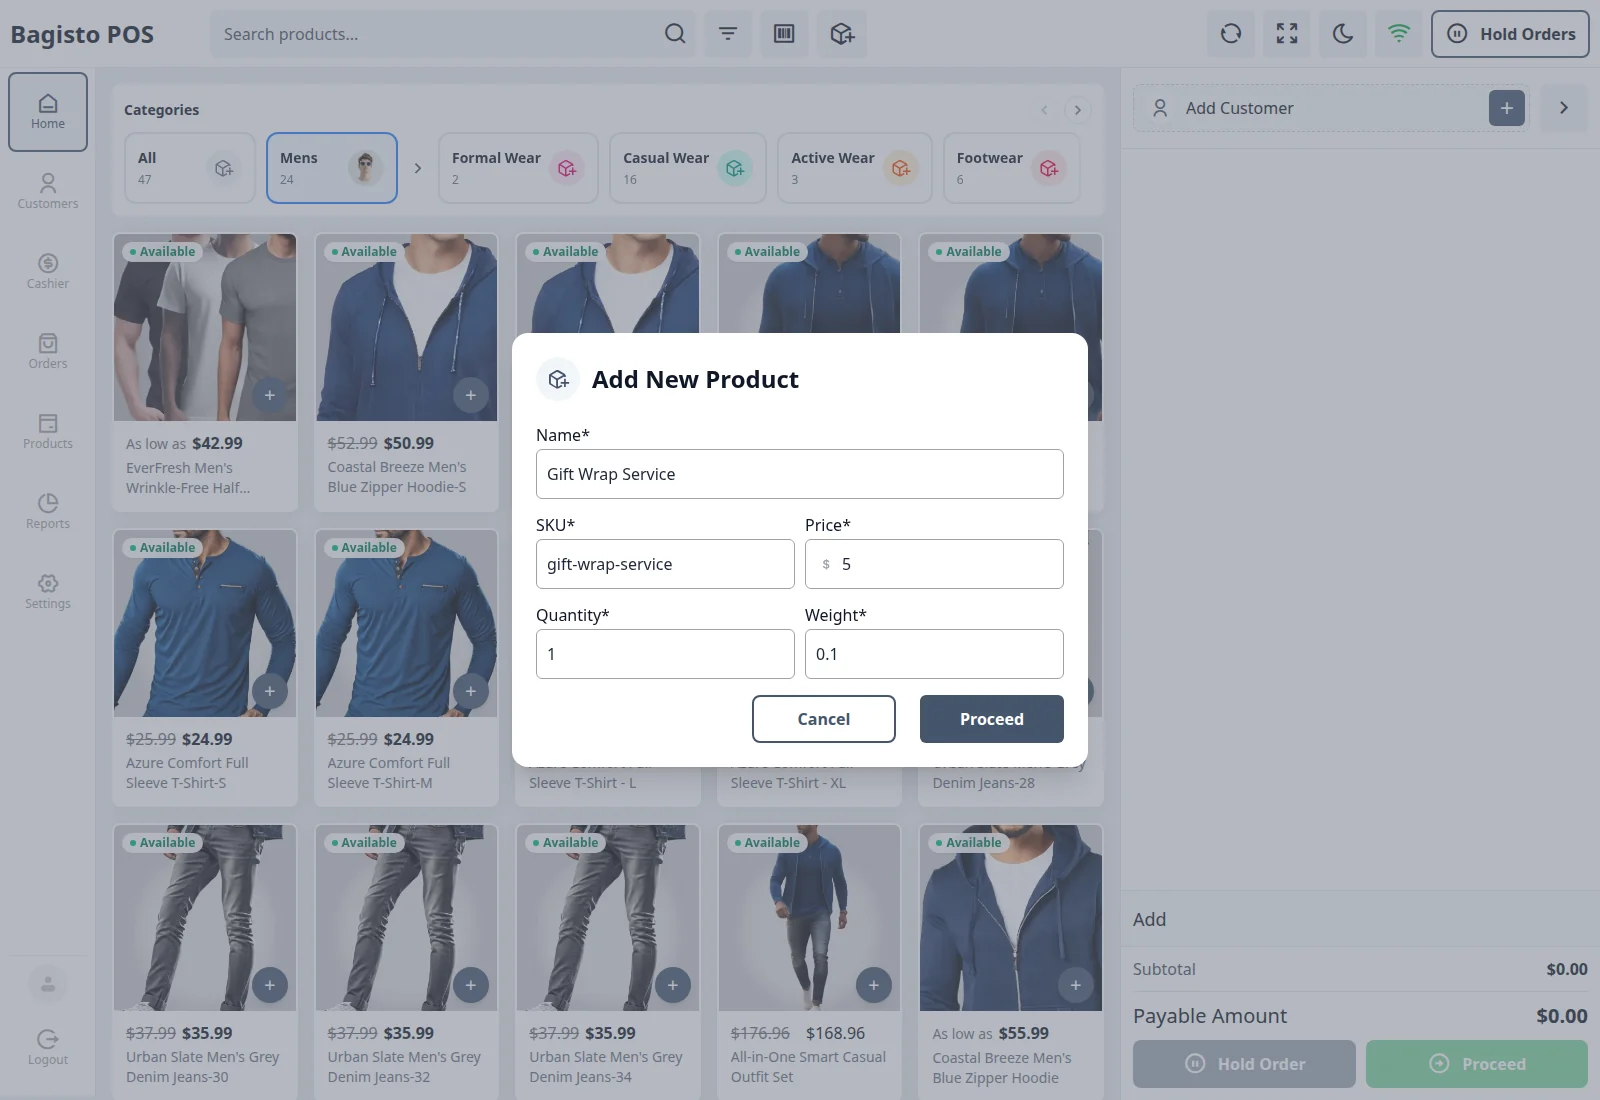Click the refresh sync icon
1600x1100 pixels.
click(x=1231, y=34)
